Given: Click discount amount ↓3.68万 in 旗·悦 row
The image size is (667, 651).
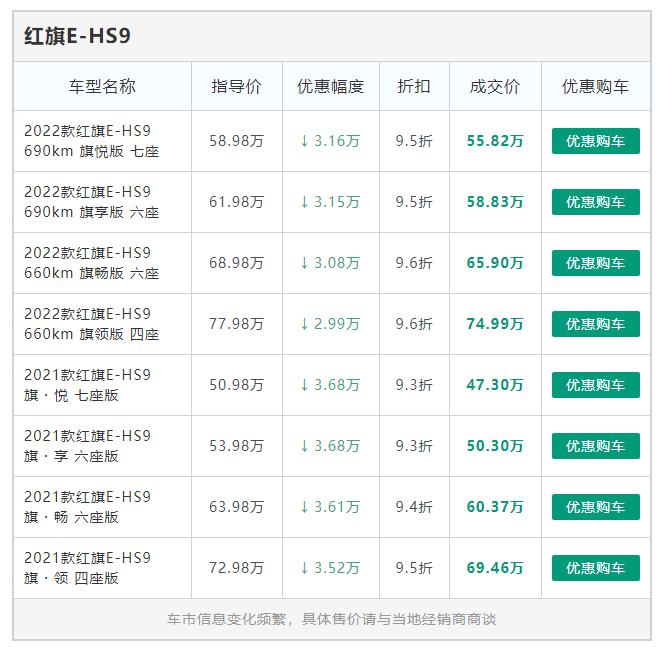Looking at the screenshot, I should tap(331, 385).
